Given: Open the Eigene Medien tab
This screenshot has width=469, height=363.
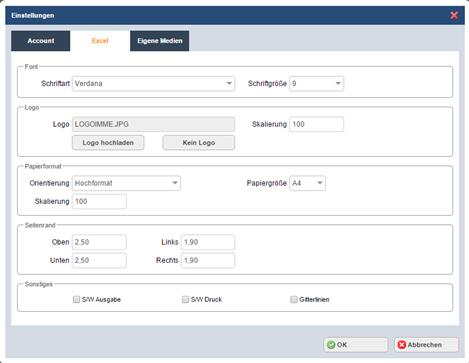Looking at the screenshot, I should pyautogui.click(x=160, y=41).
